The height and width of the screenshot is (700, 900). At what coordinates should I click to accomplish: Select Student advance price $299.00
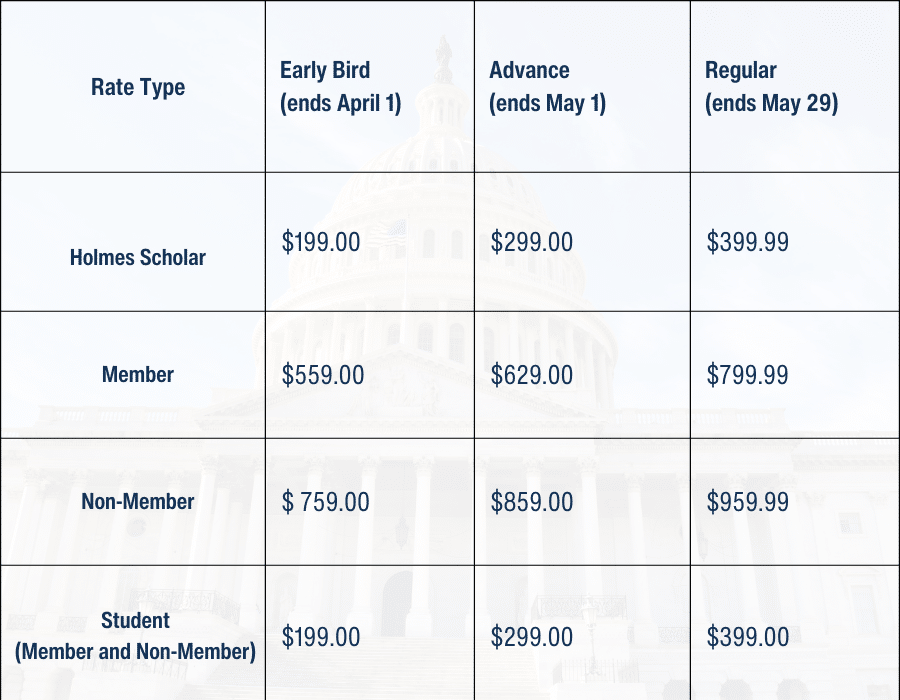(532, 637)
